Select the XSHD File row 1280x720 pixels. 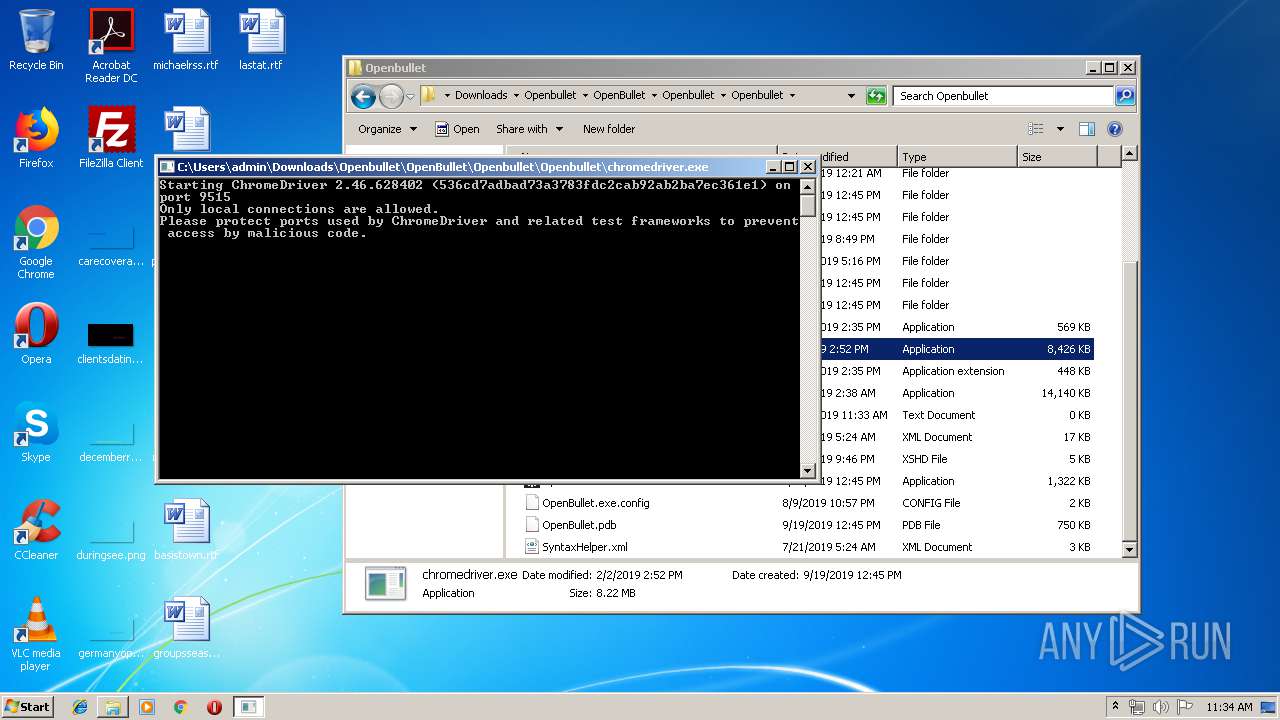click(957, 459)
